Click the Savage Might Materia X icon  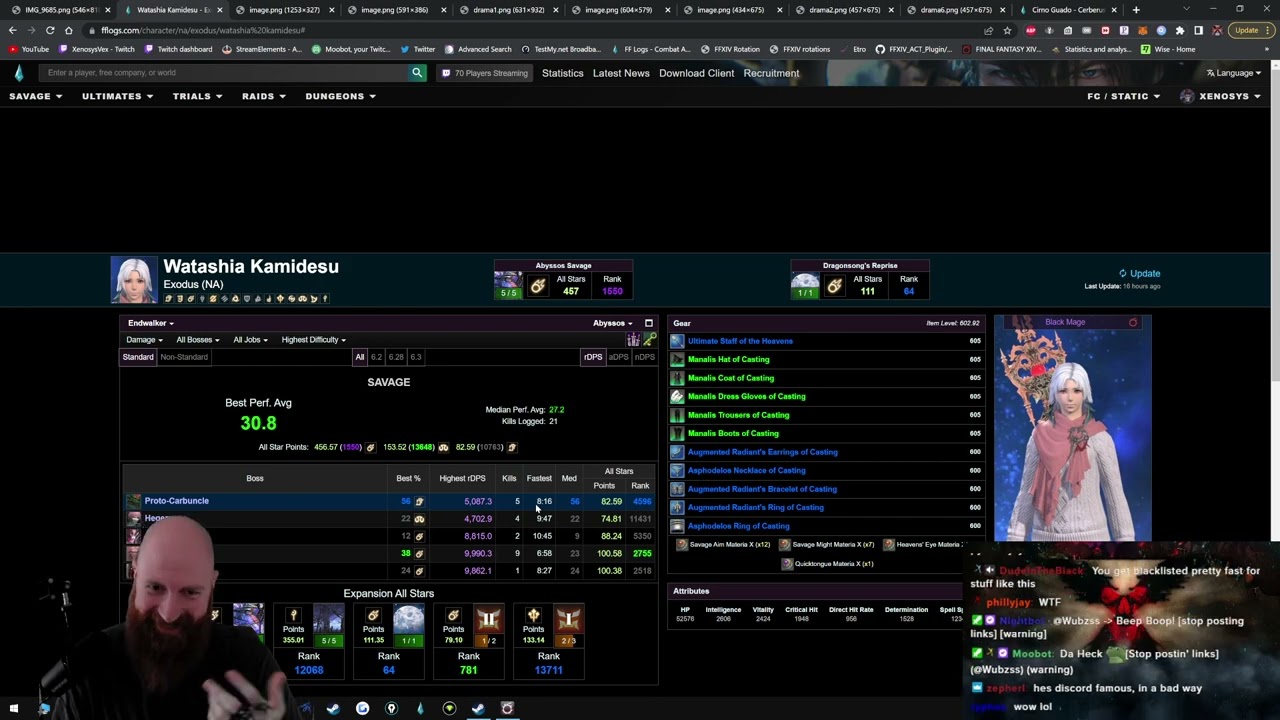pos(785,545)
